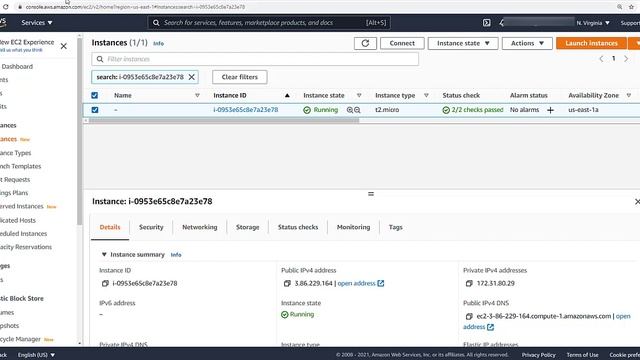Sort by Instance ID ascending arrow
The image size is (640, 360).
point(287,96)
